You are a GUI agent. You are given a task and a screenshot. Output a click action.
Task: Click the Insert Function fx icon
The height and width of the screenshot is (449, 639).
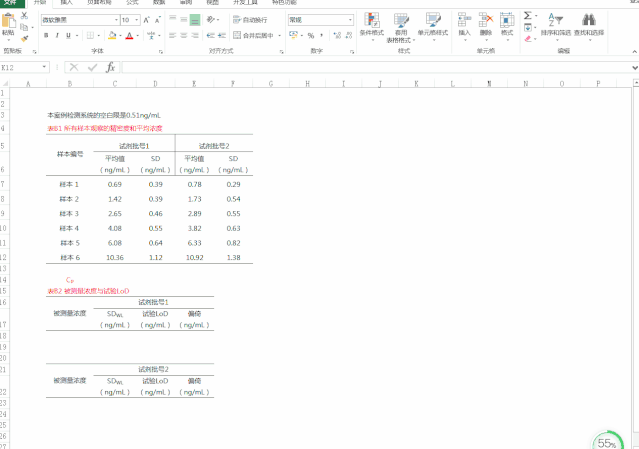pos(110,67)
